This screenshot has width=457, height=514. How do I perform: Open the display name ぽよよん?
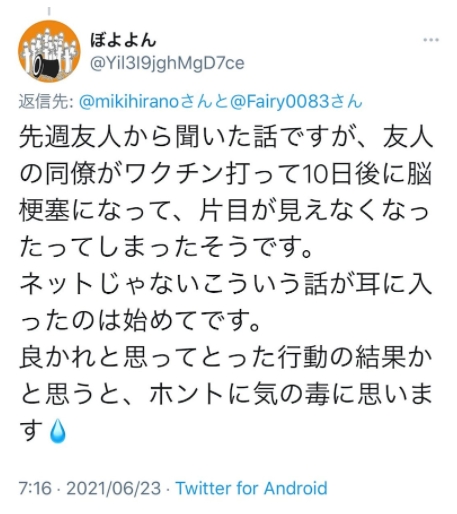123,40
